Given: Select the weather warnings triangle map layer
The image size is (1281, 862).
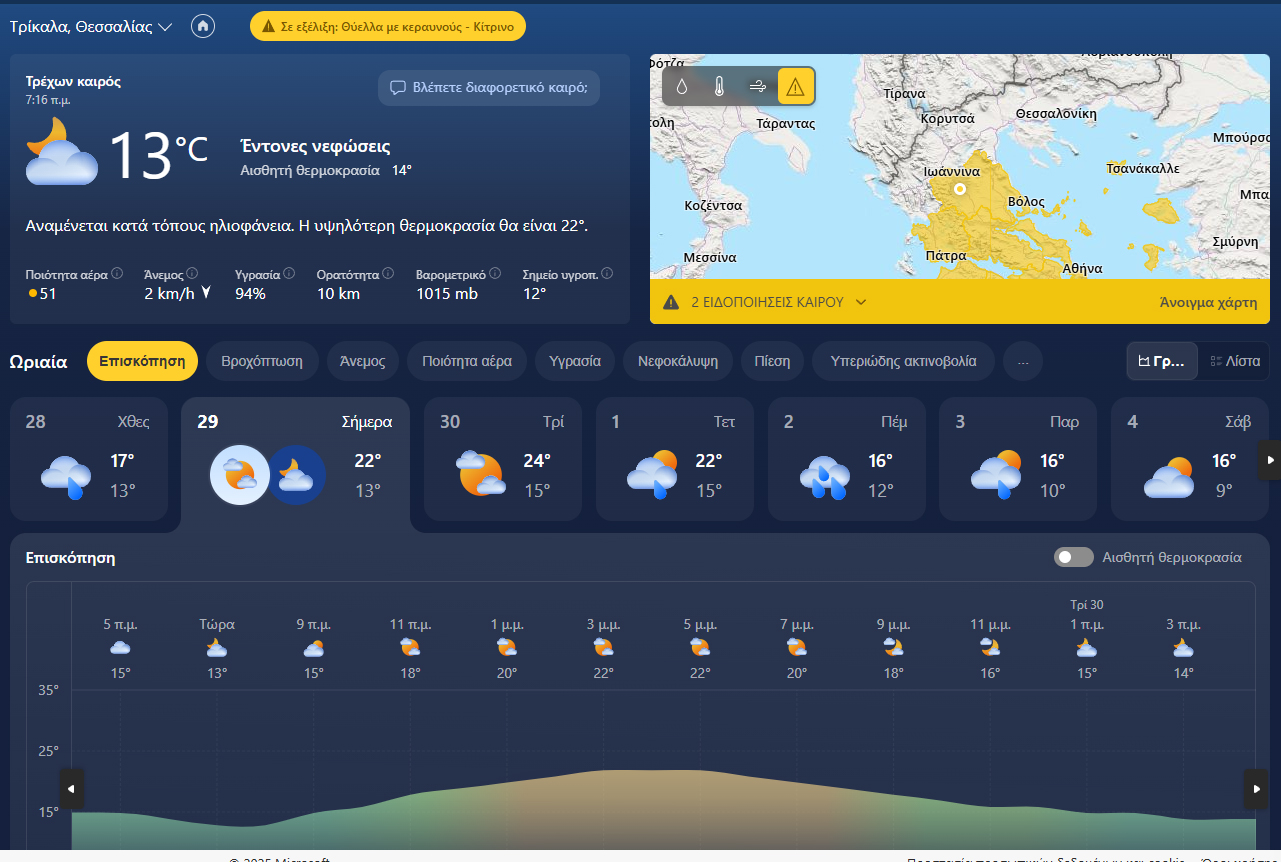Looking at the screenshot, I should tap(795, 87).
